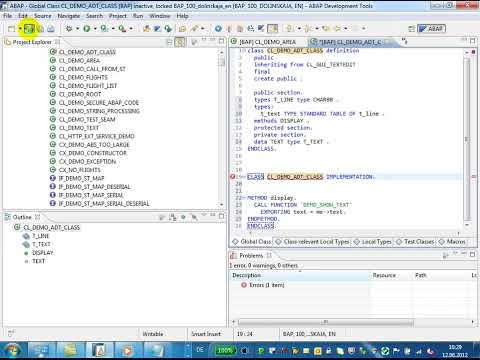Select CL_DEMO_FLIGHTS in Project Explorer
This screenshot has height=360, width=480.
point(78,77)
